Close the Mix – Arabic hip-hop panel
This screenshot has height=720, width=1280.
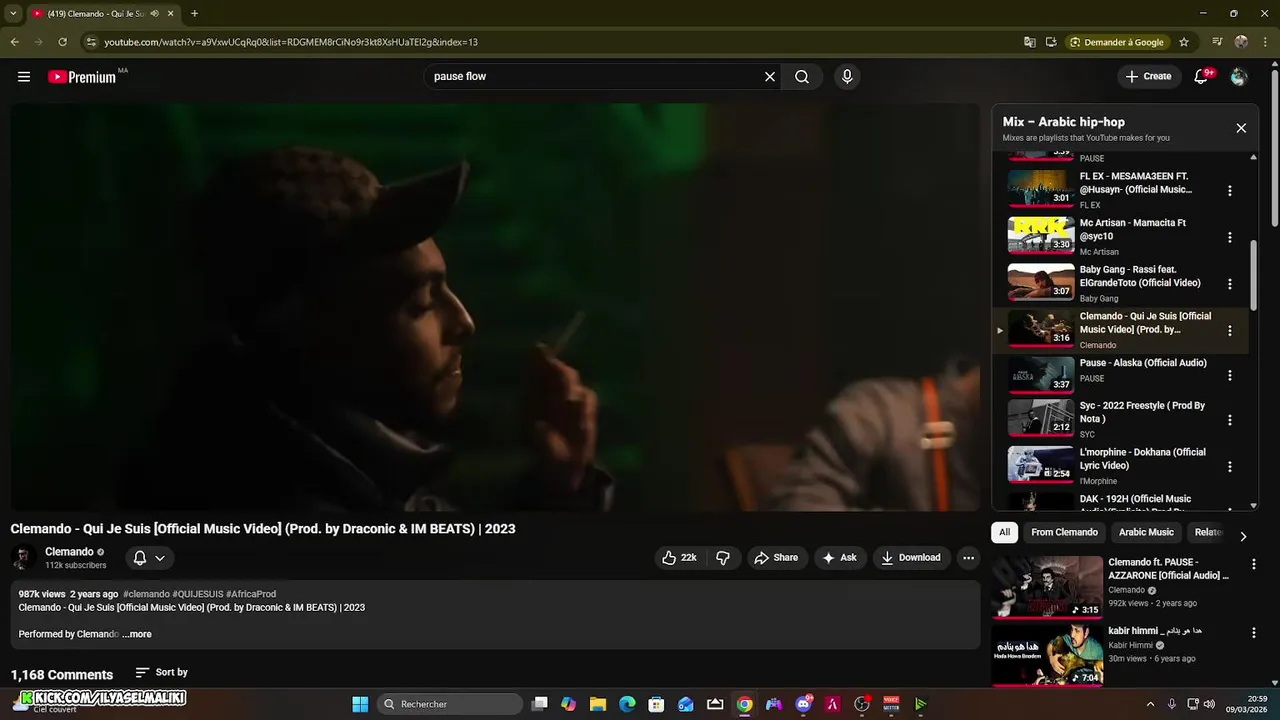click(1241, 128)
